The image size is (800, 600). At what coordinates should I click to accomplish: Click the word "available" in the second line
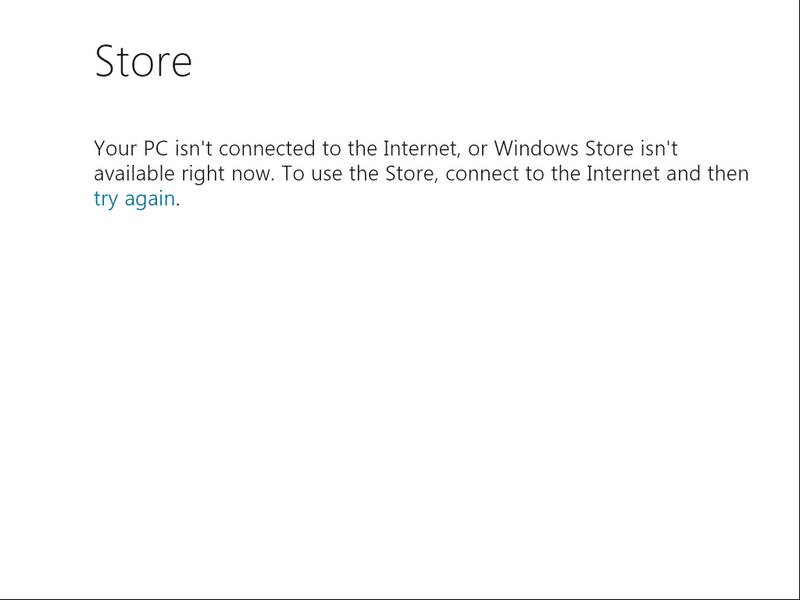point(135,174)
